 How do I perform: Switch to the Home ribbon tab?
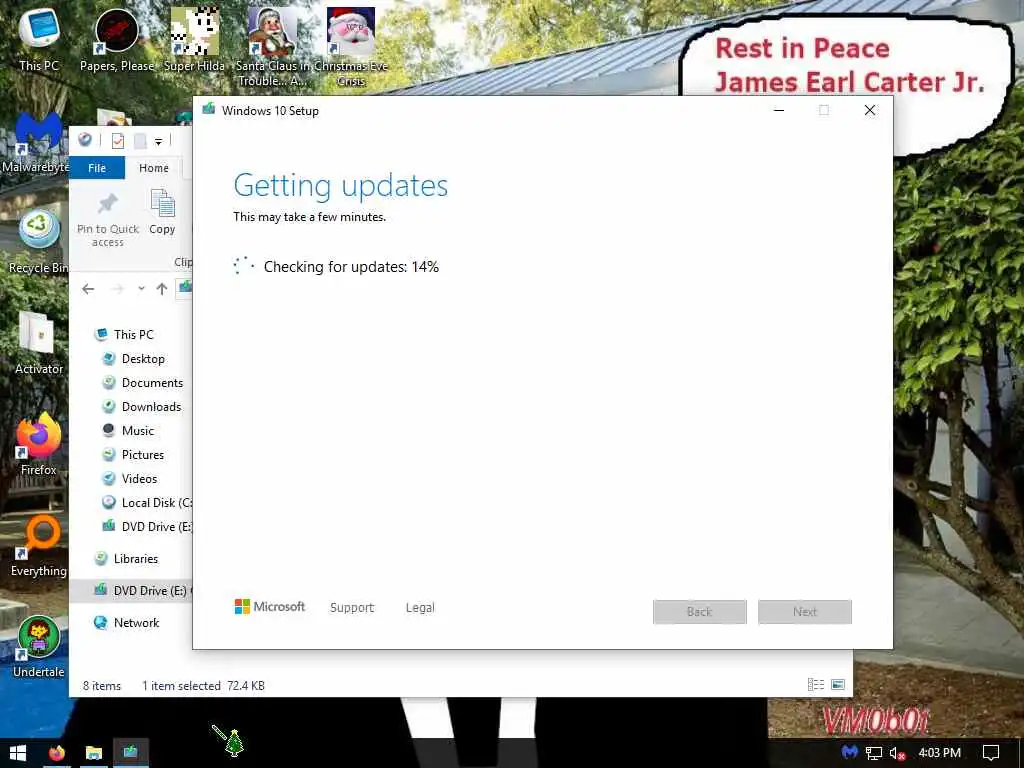[x=153, y=168]
